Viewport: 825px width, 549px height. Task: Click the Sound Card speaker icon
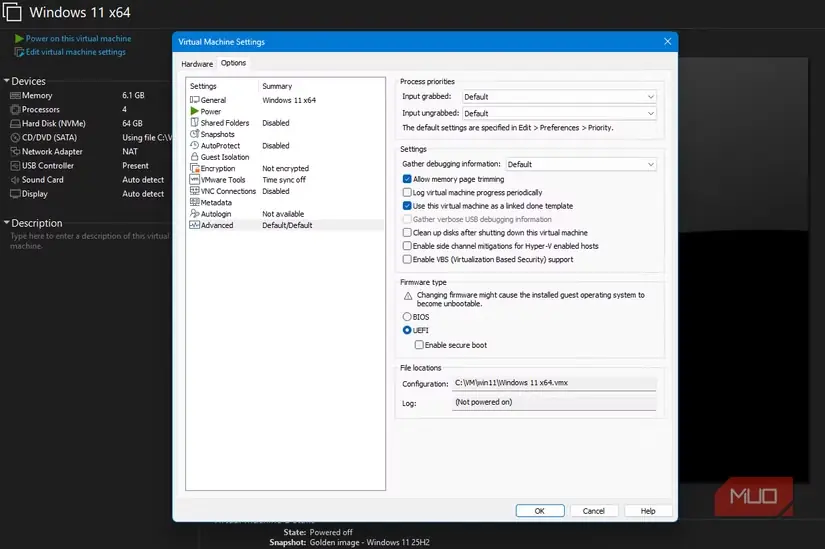[x=15, y=179]
